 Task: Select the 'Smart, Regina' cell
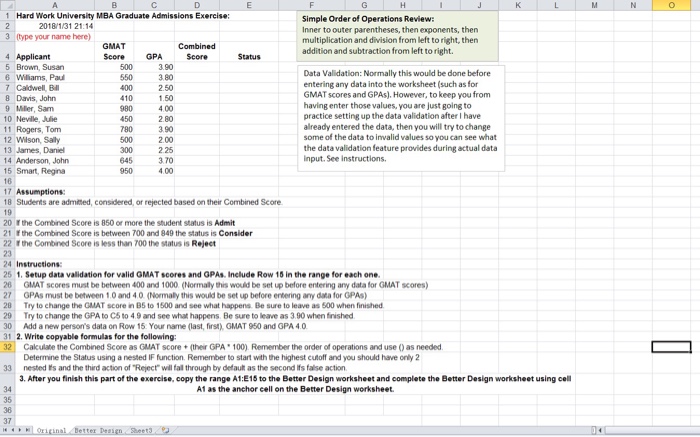tap(54, 171)
